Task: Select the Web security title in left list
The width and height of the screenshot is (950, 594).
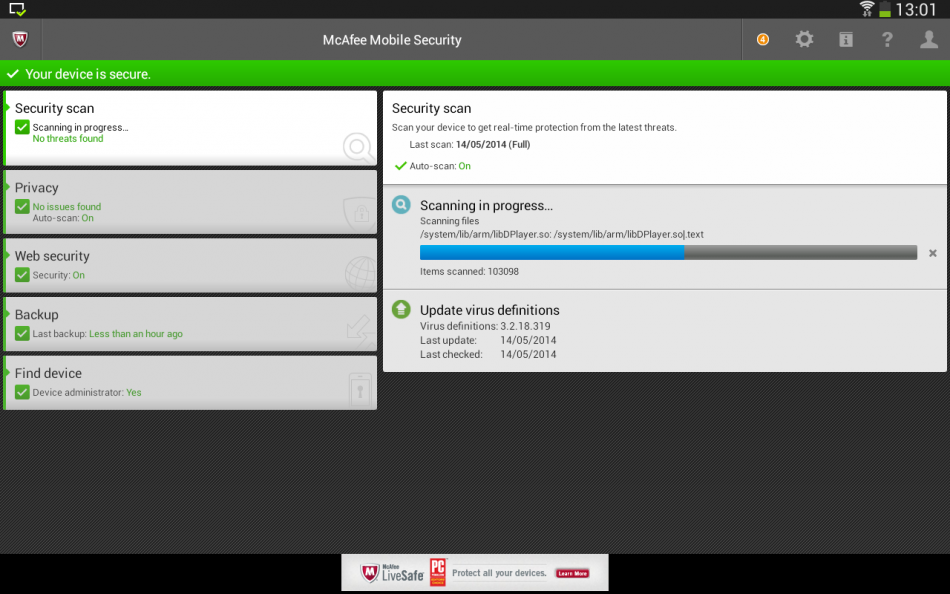Action: pos(52,256)
